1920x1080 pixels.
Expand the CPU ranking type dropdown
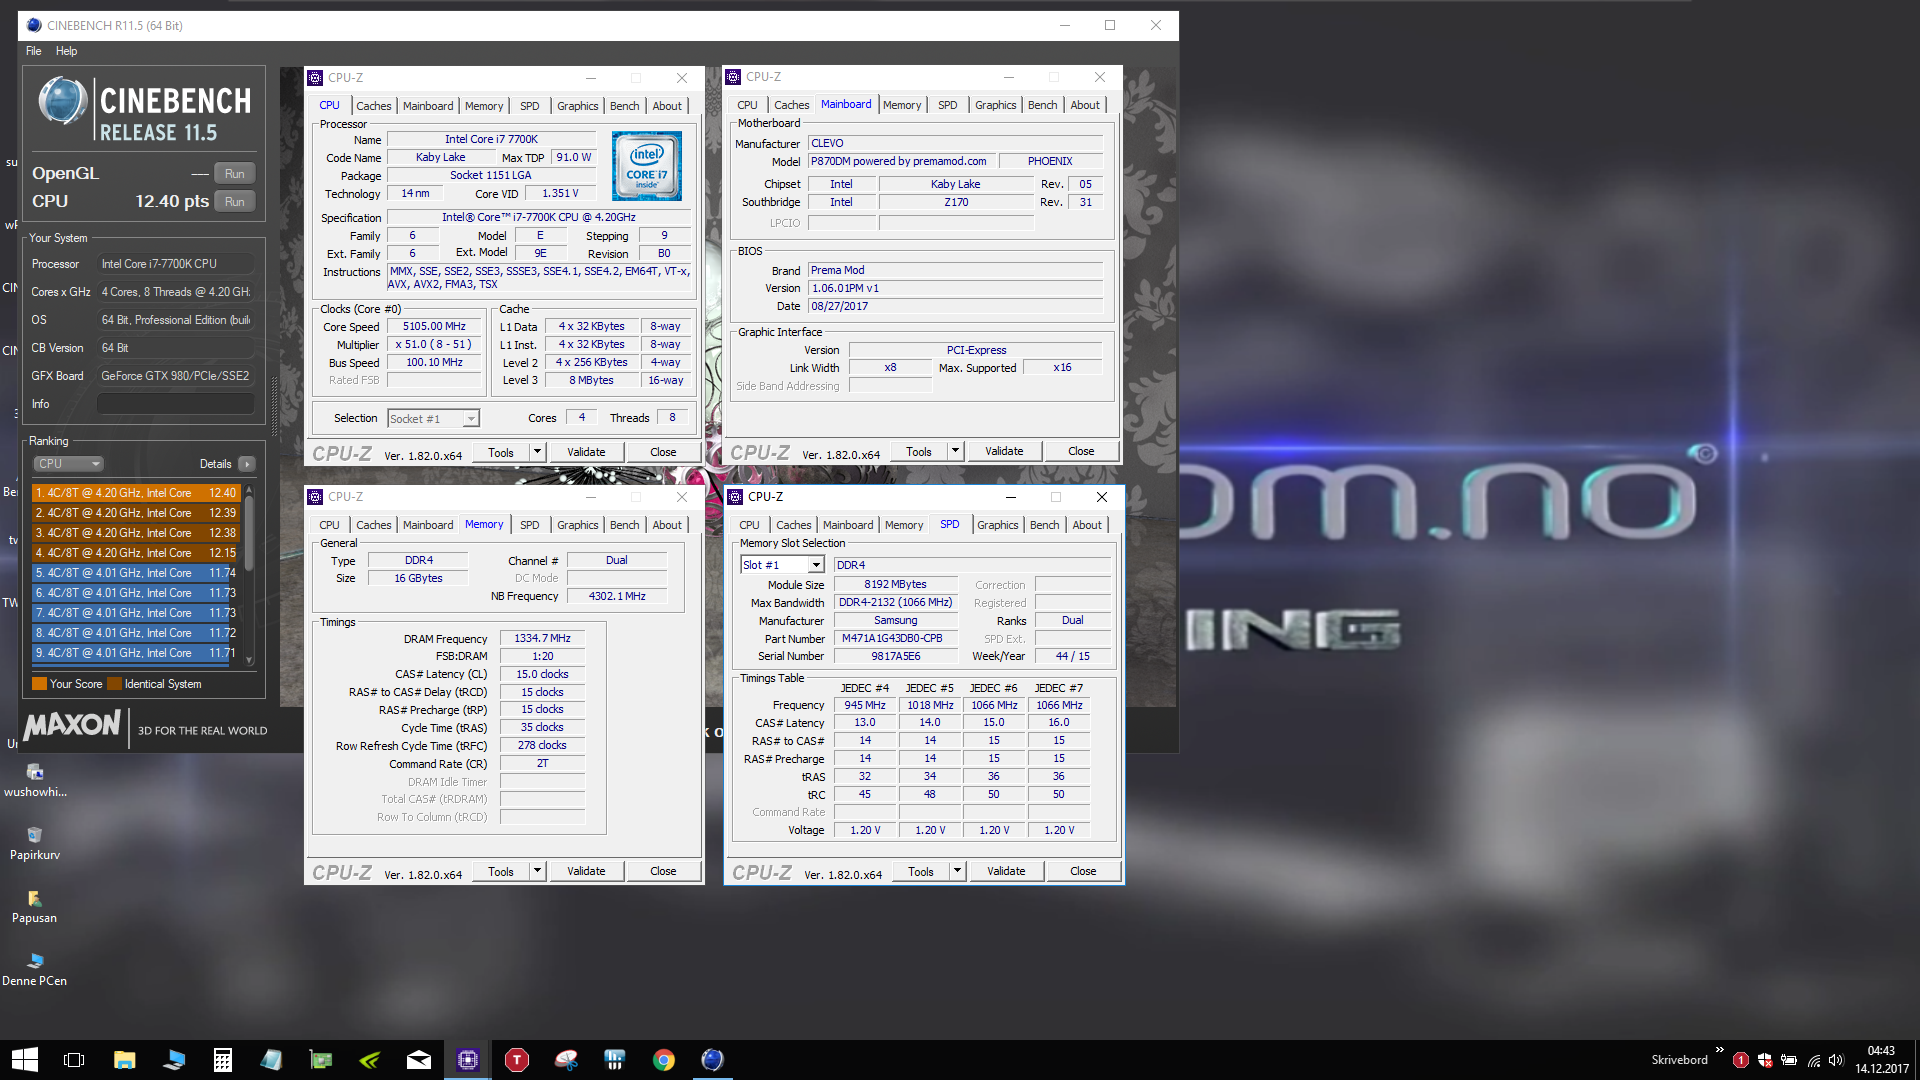coord(69,464)
